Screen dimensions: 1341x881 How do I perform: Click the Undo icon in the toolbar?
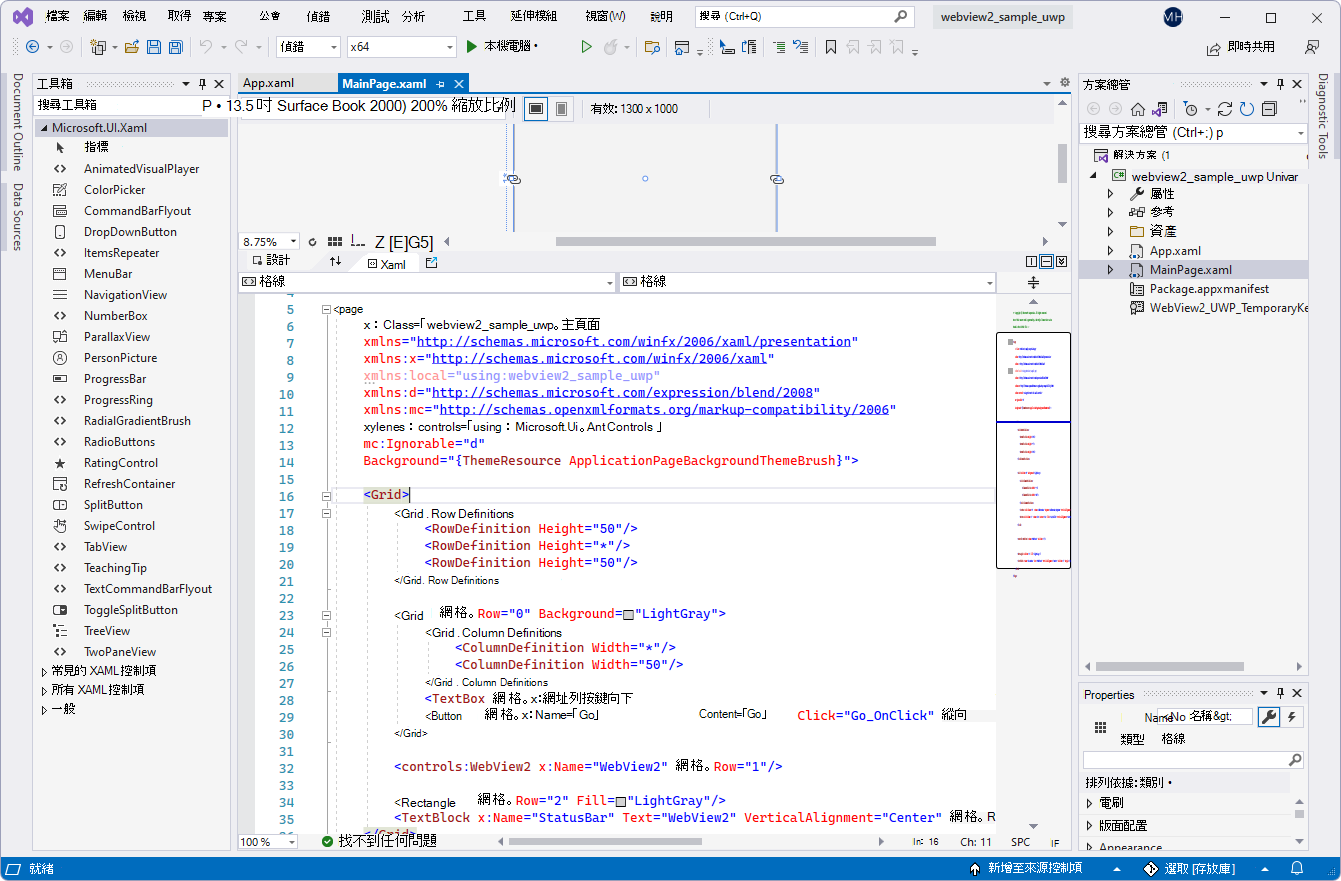(209, 46)
